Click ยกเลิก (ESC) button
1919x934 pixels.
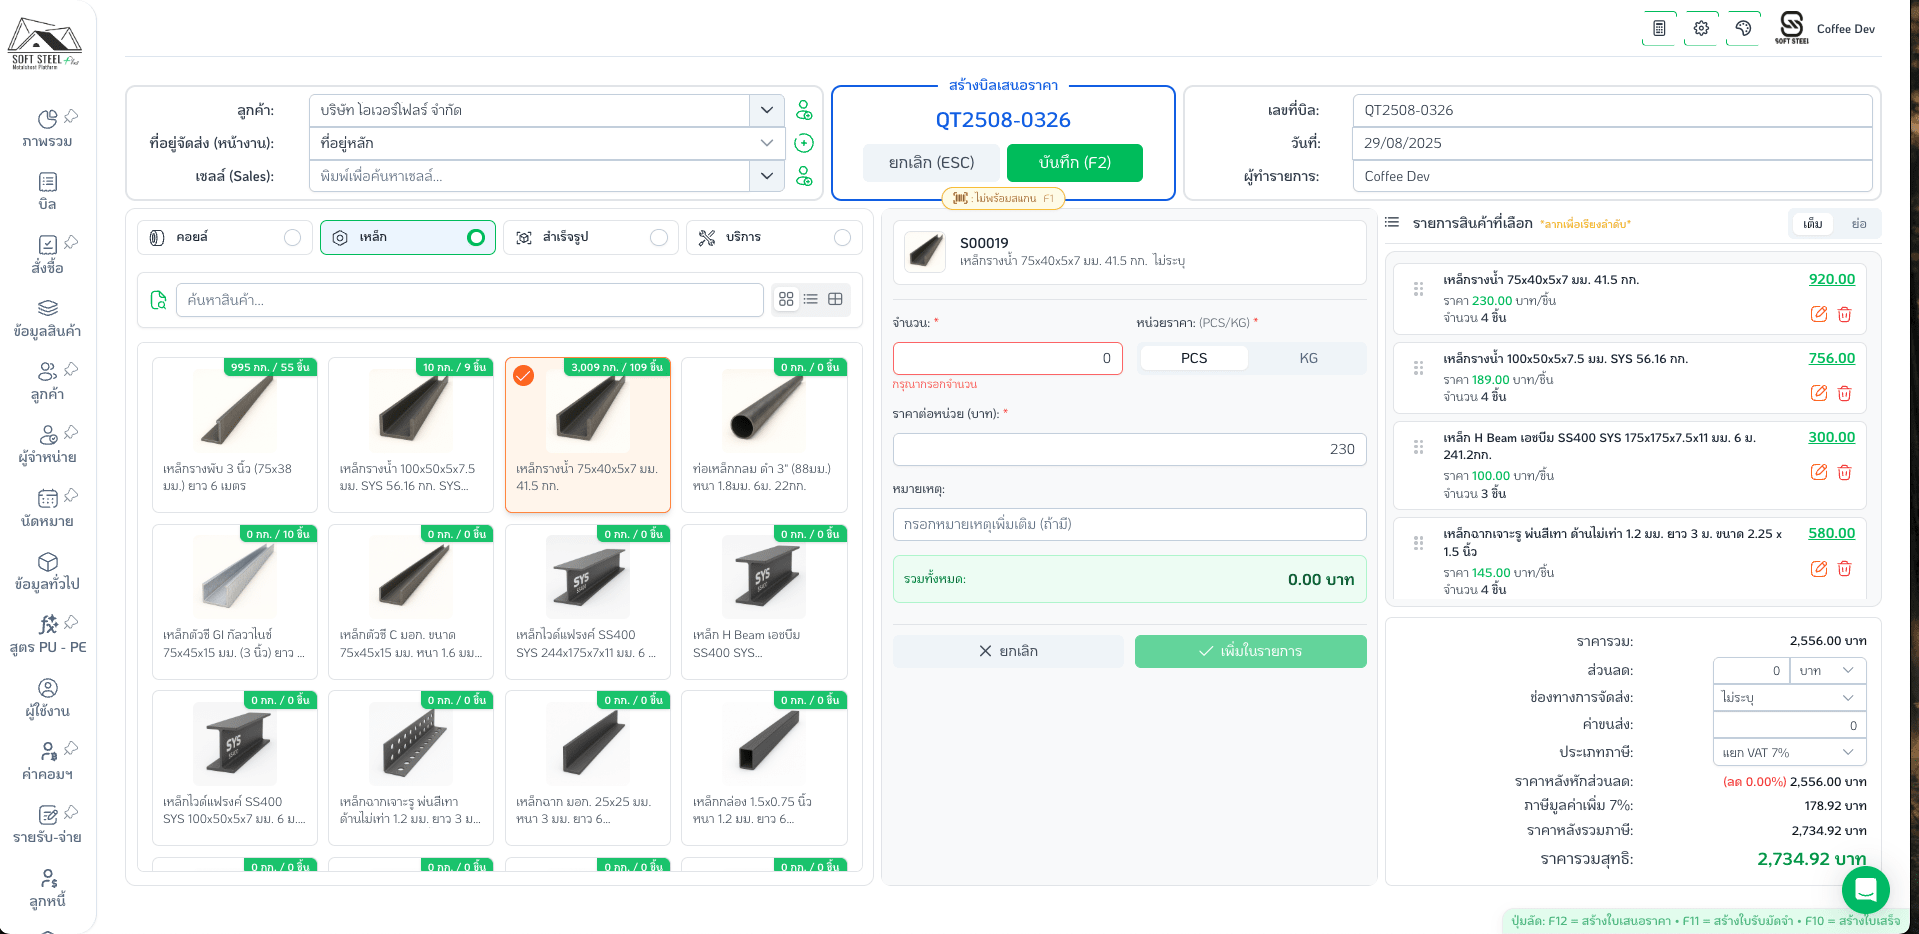932,163
